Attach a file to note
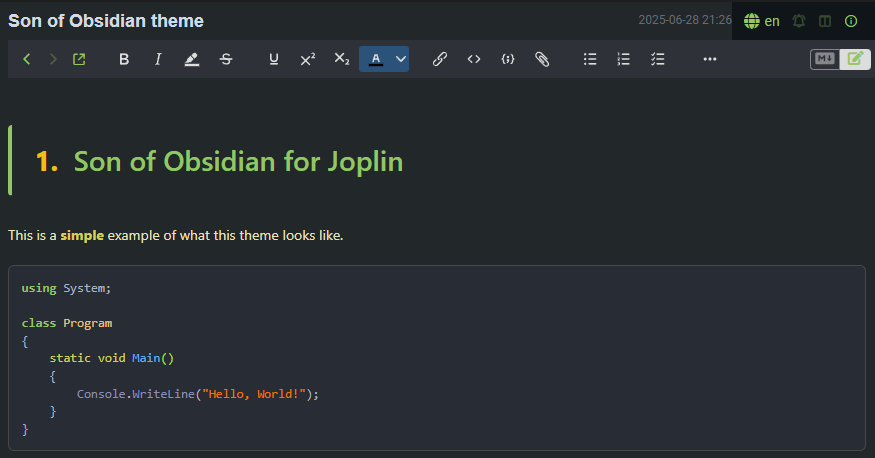 (x=542, y=59)
